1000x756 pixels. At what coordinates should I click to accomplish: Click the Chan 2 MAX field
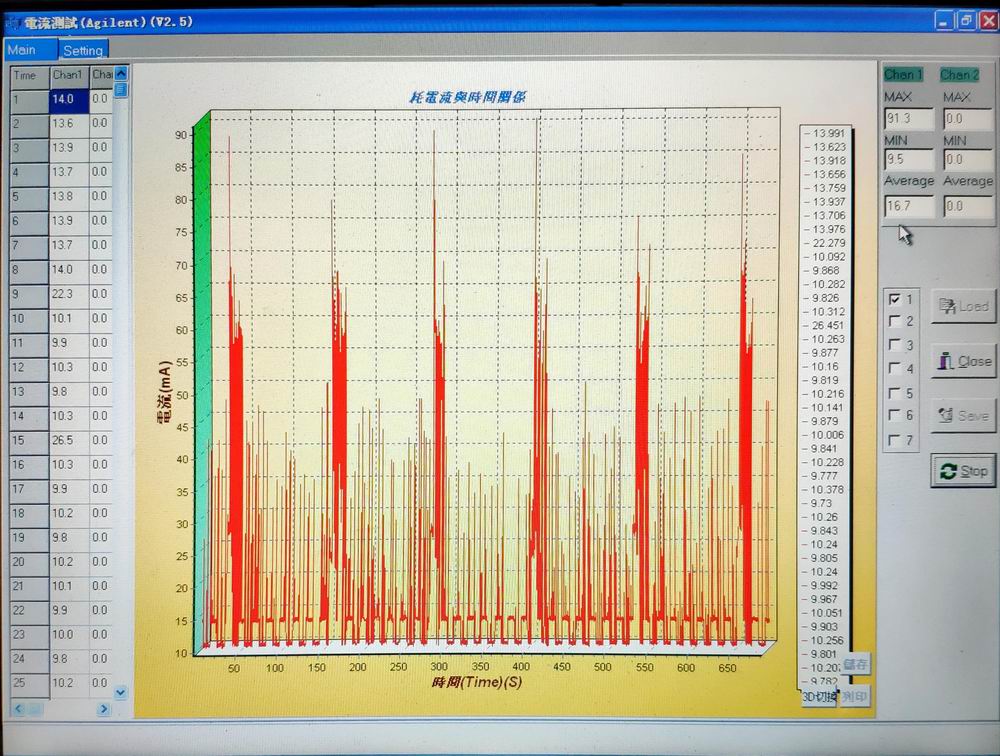point(967,119)
